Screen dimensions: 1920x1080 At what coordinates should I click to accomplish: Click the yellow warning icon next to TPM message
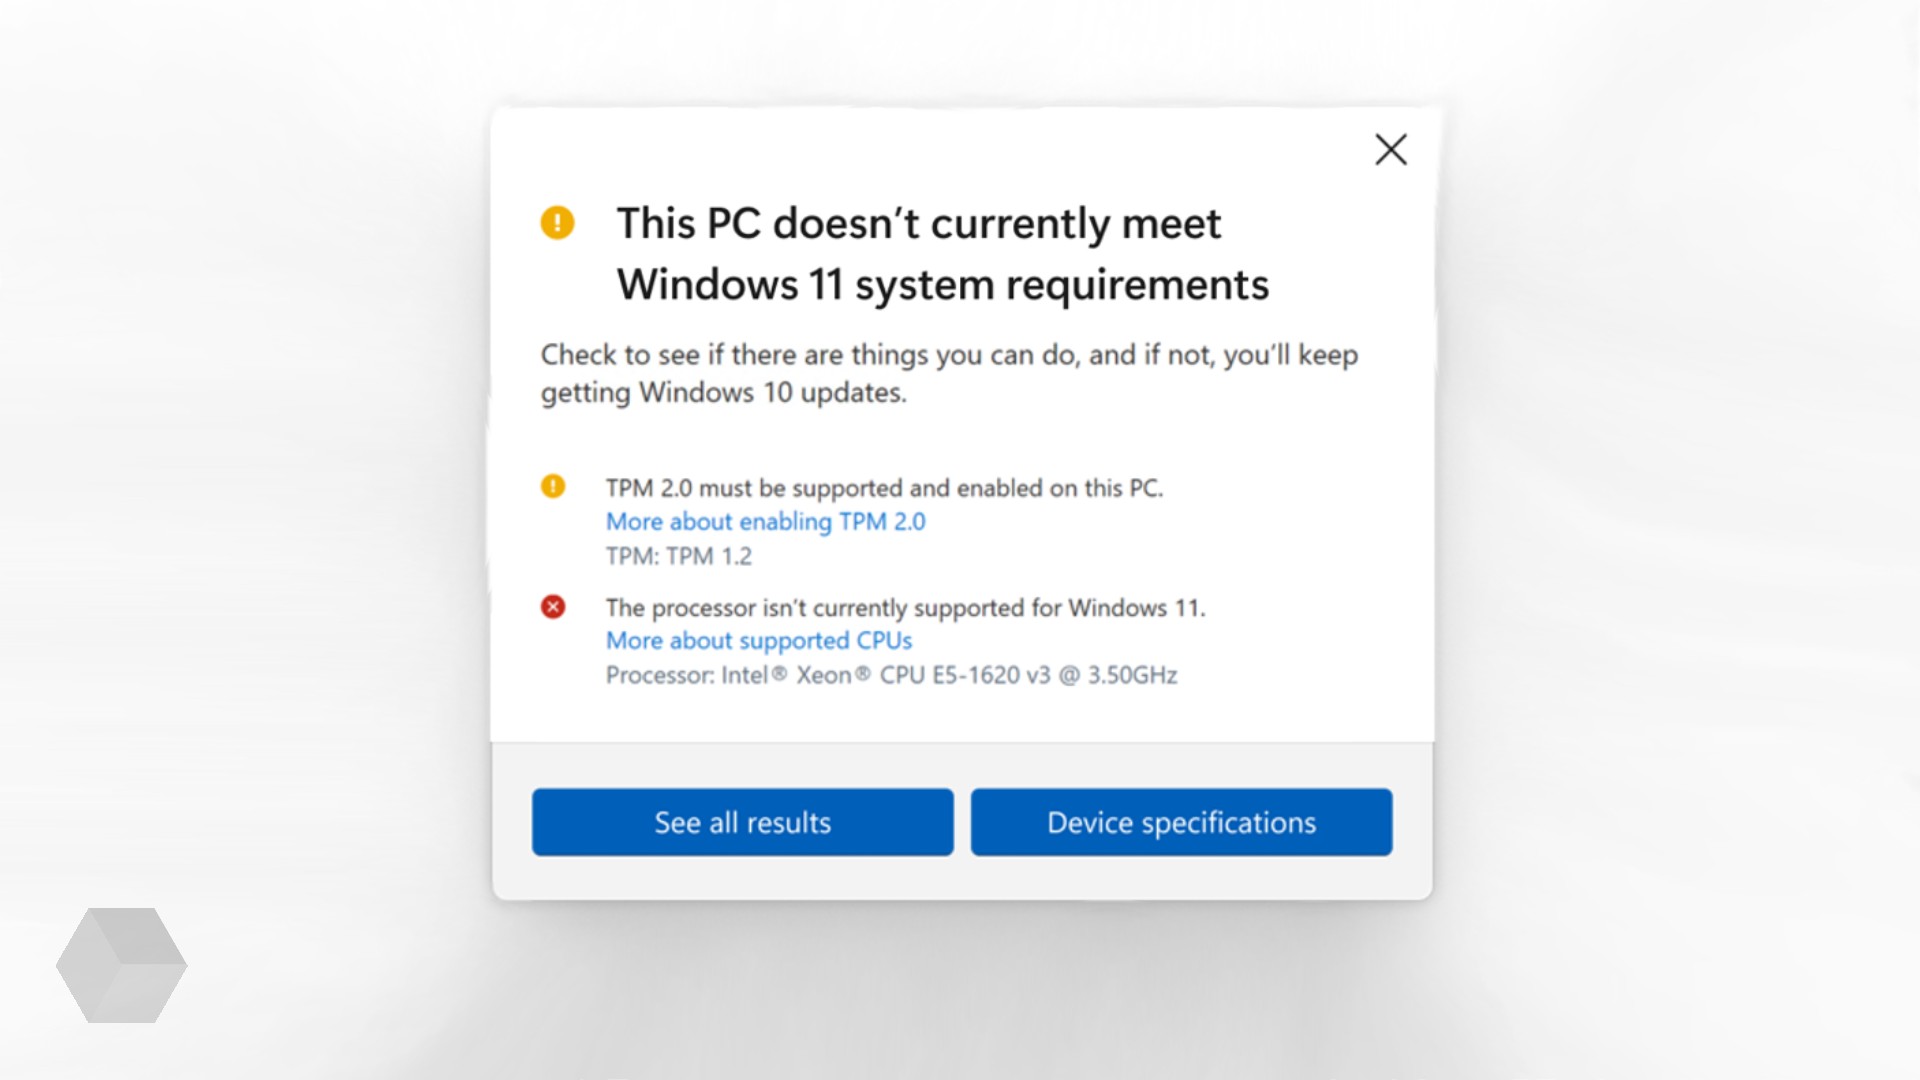pos(553,486)
